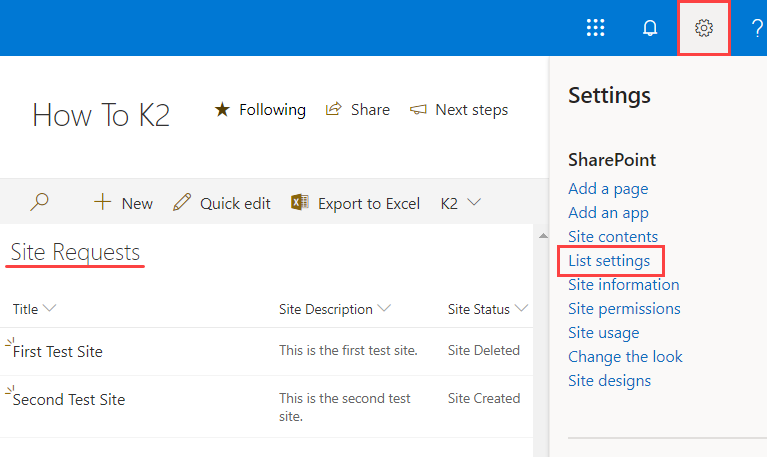This screenshot has height=457, width=767.
Task: Click the How To K2 site title
Action: point(101,115)
